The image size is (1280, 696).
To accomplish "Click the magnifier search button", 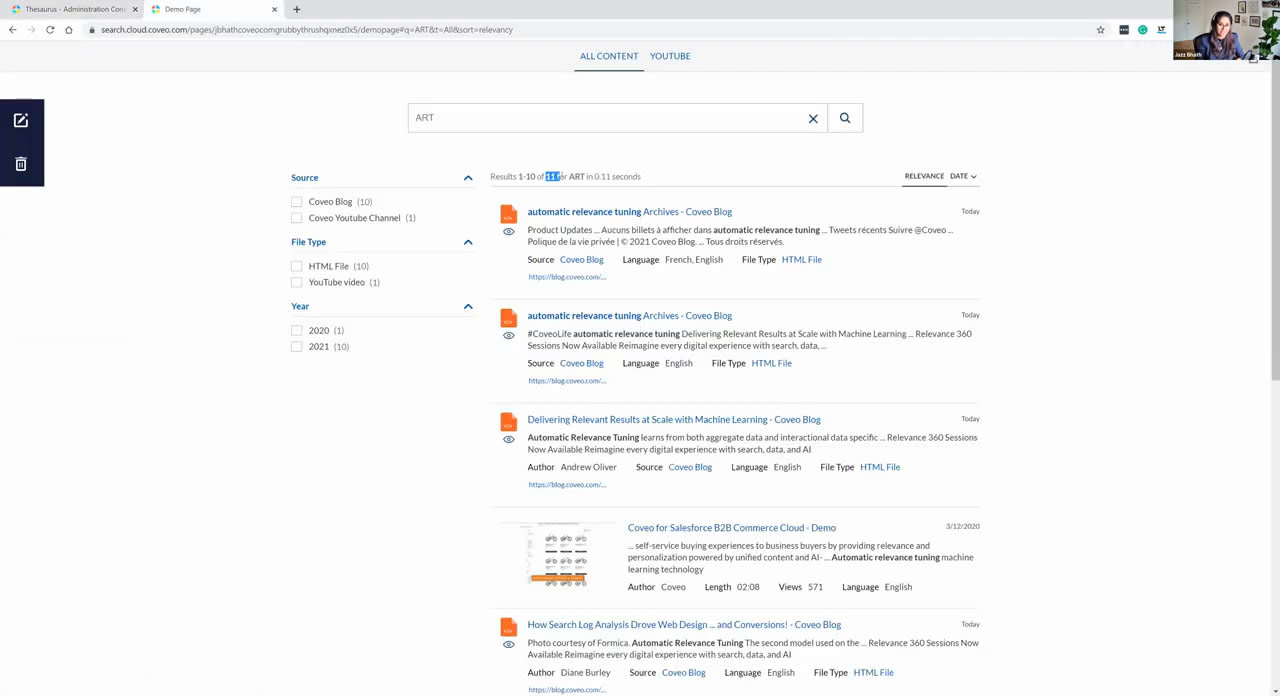I will coord(844,118).
